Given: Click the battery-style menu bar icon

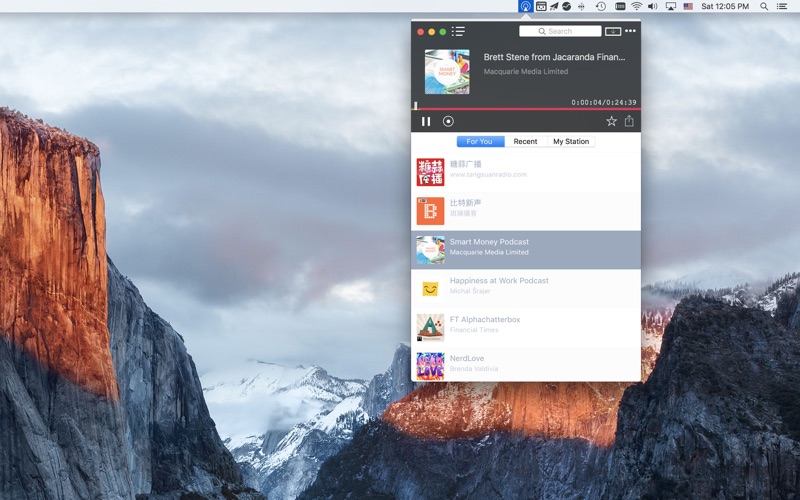Looking at the screenshot, I should [x=620, y=6].
